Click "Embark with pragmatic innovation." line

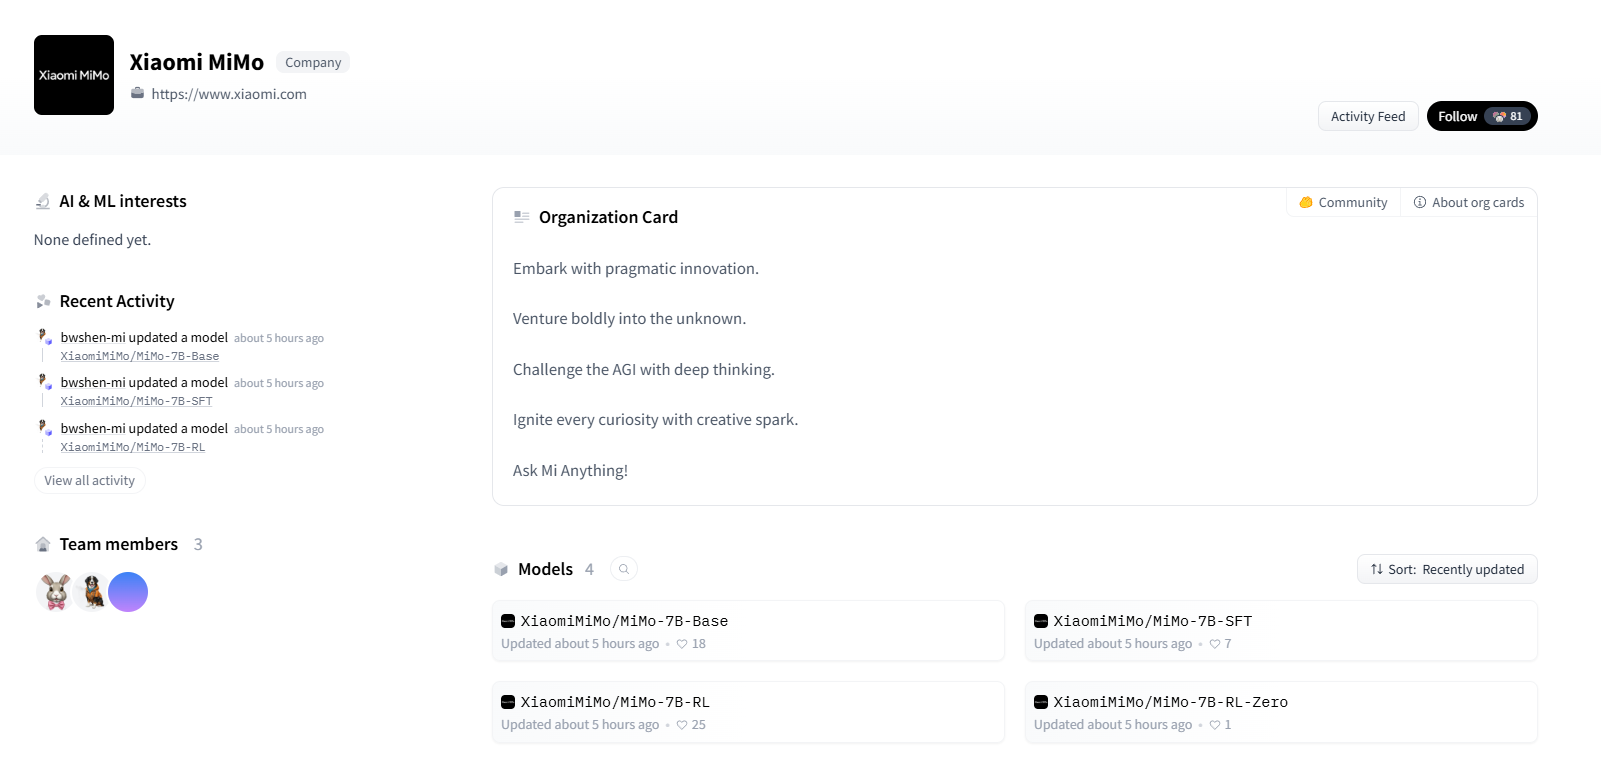click(636, 268)
